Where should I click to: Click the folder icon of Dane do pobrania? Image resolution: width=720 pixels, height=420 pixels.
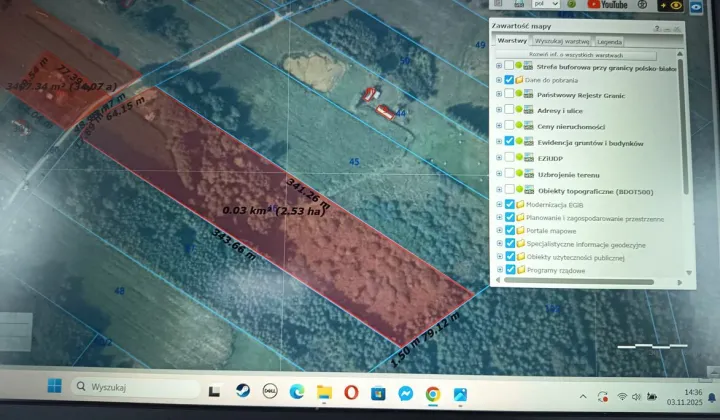coord(519,79)
